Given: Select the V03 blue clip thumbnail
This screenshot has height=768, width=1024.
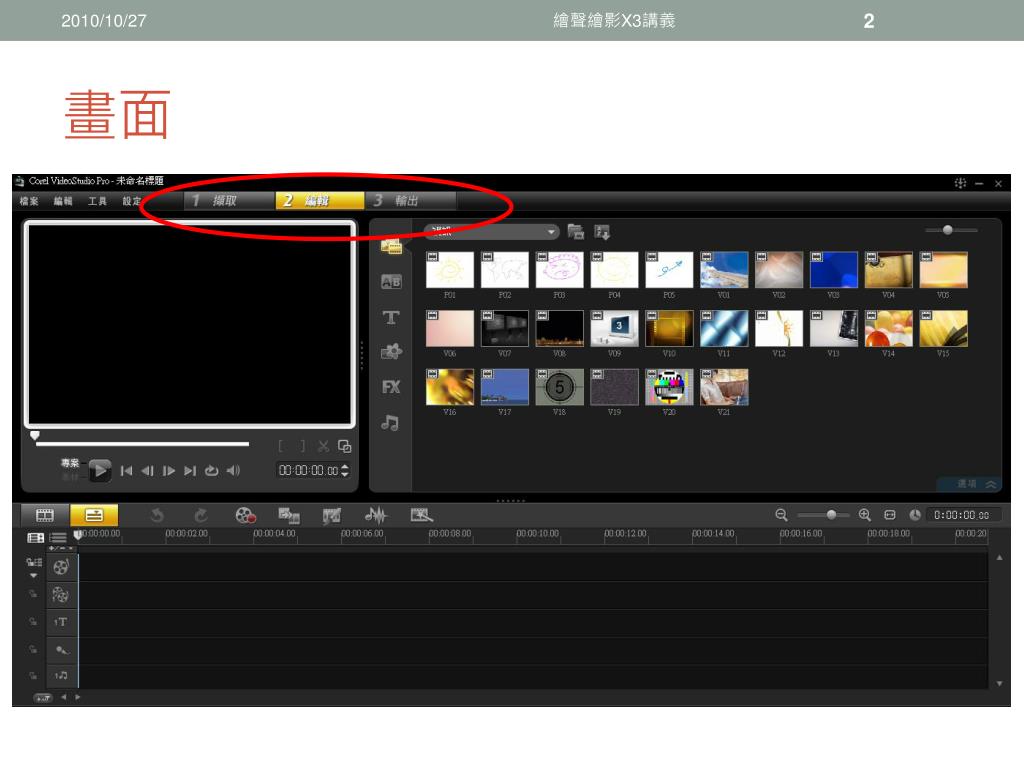Looking at the screenshot, I should [x=833, y=270].
